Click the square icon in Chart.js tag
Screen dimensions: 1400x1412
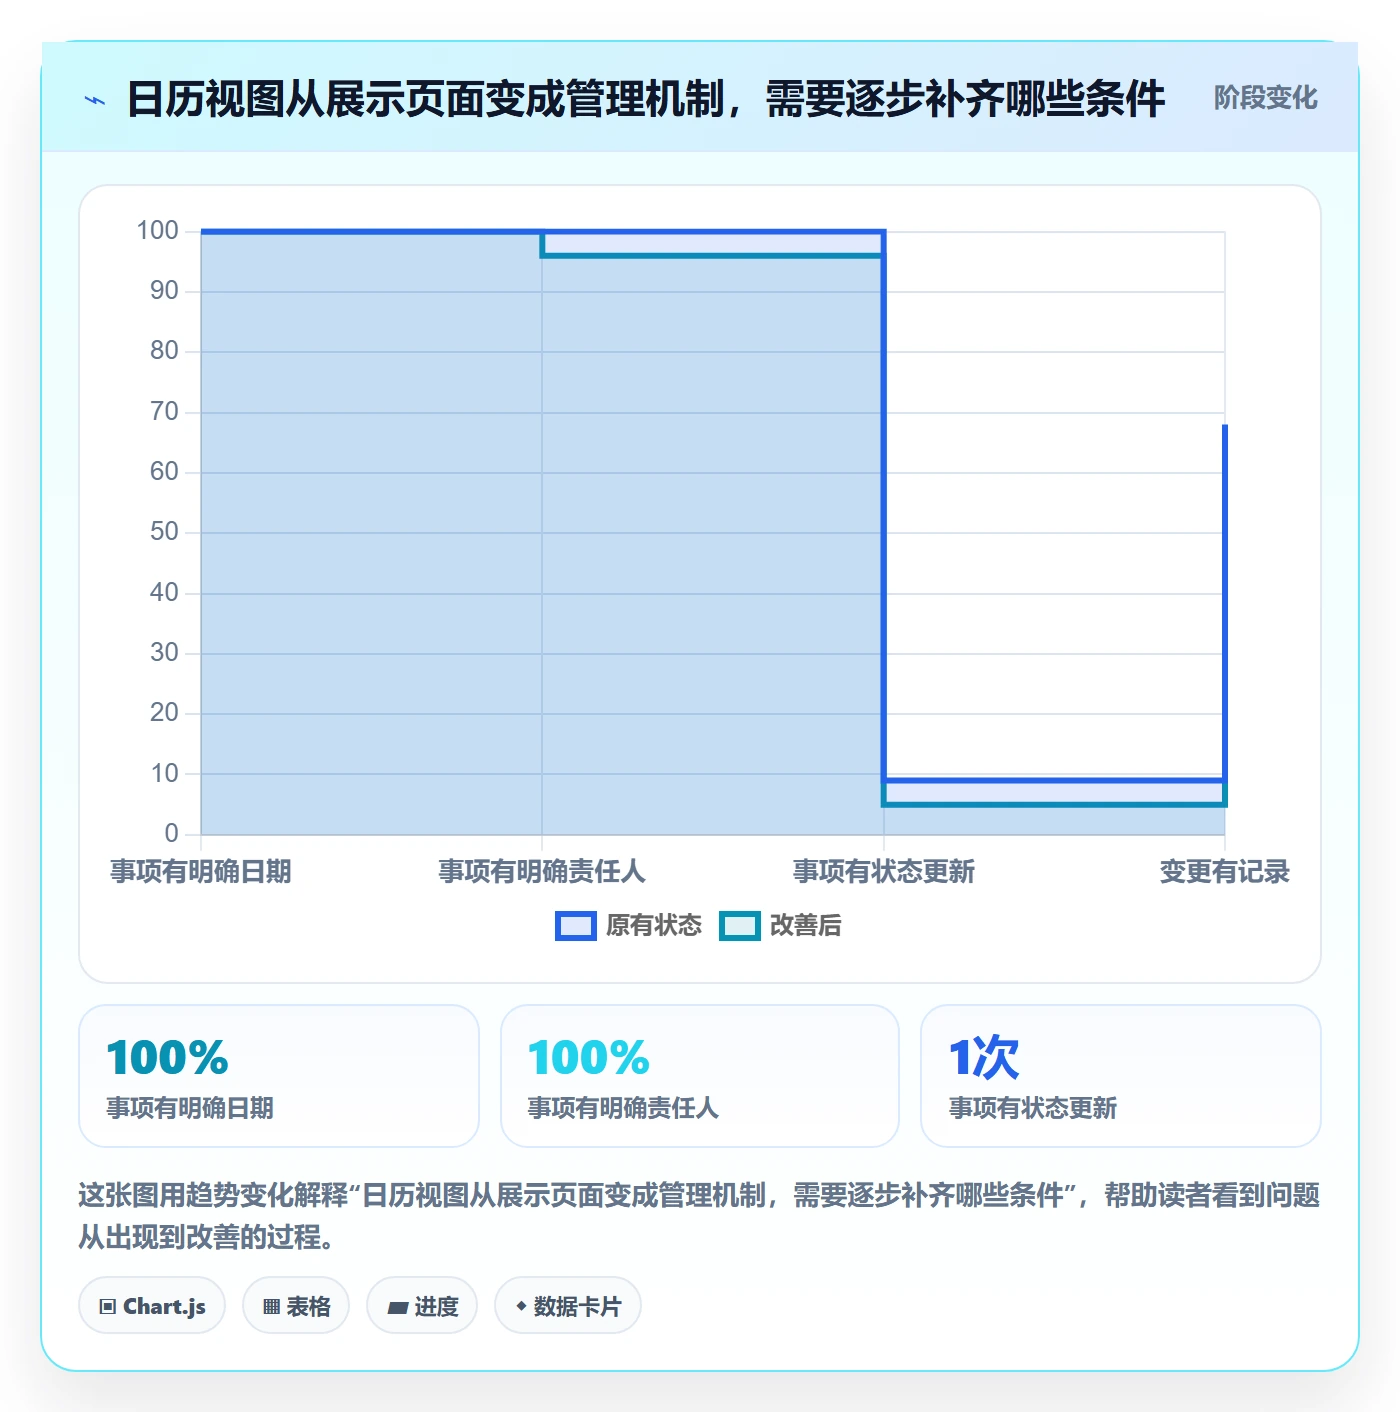pos(108,1307)
